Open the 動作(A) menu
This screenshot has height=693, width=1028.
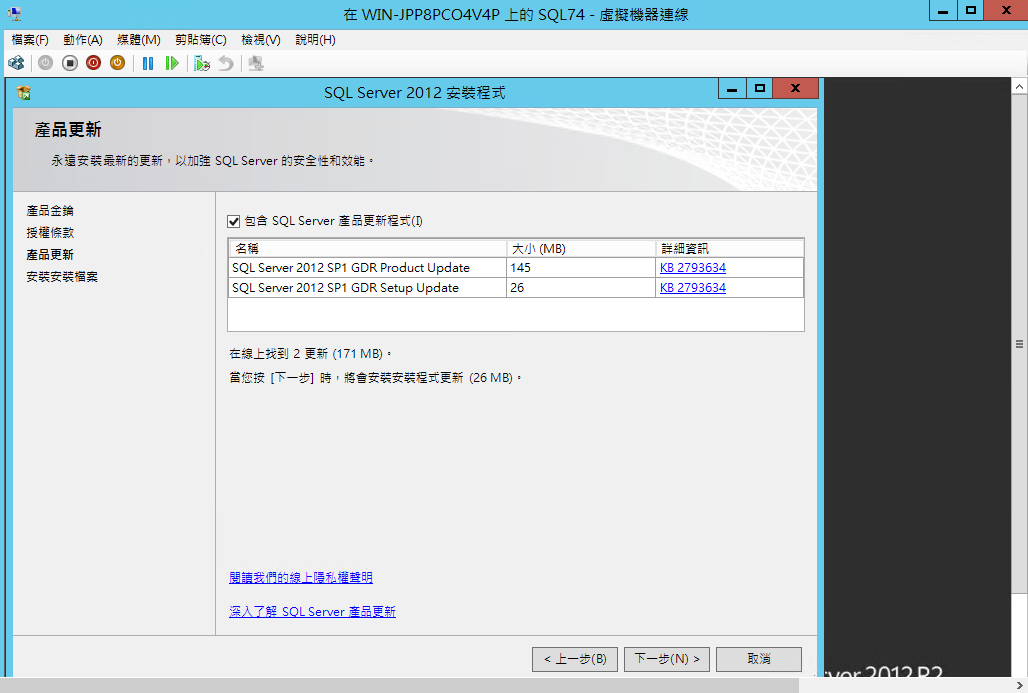pyautogui.click(x=83, y=40)
